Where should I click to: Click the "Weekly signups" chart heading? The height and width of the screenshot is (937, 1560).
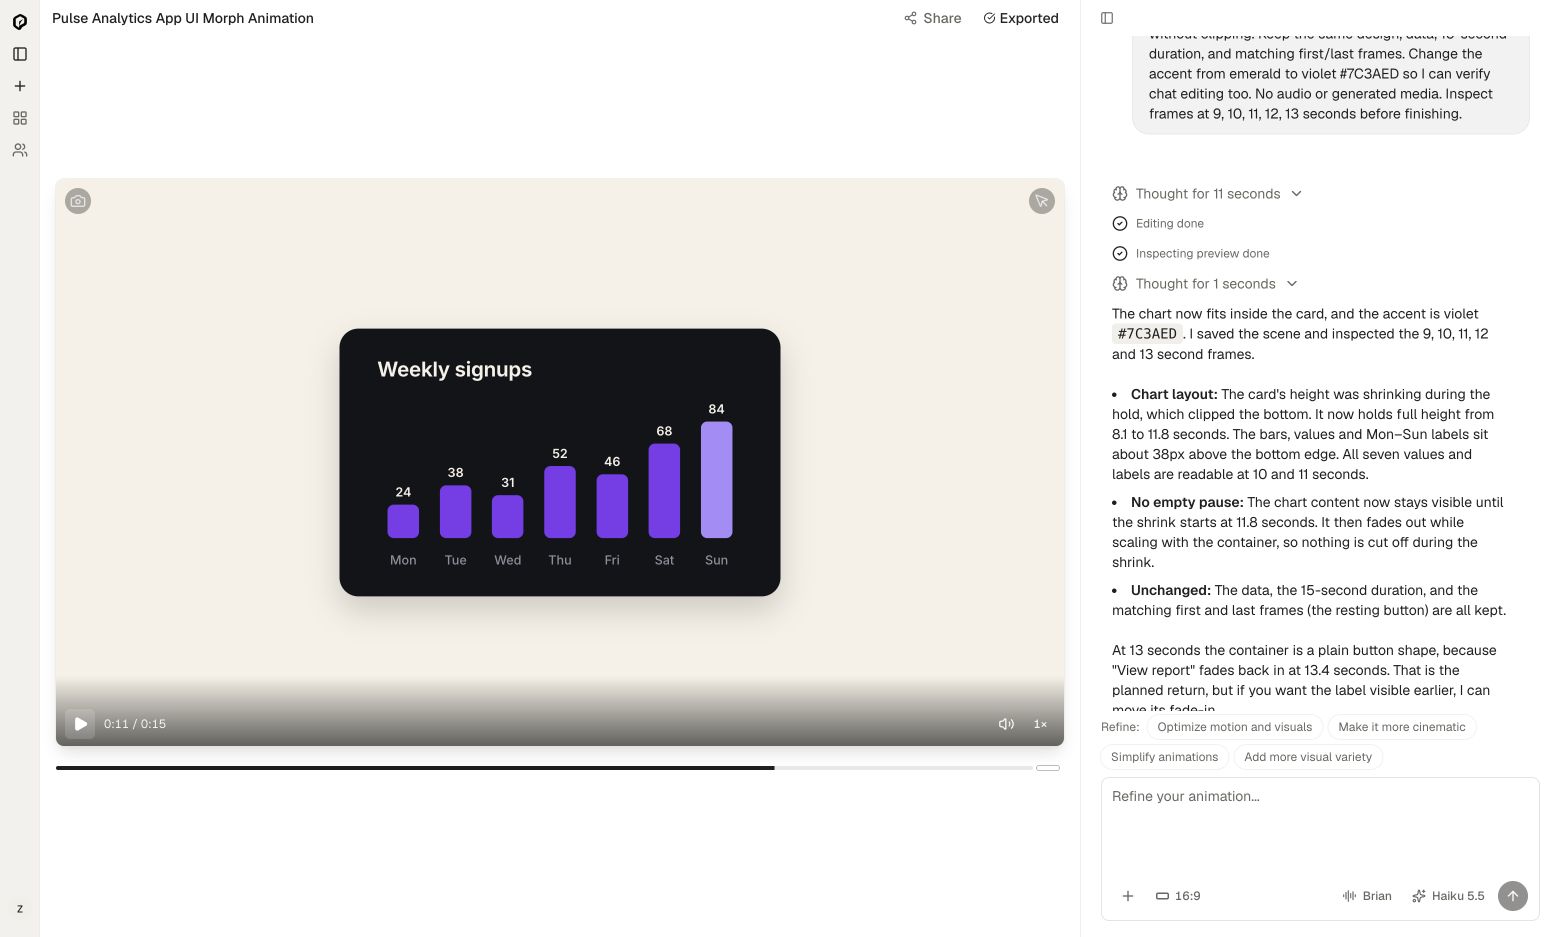tap(455, 369)
